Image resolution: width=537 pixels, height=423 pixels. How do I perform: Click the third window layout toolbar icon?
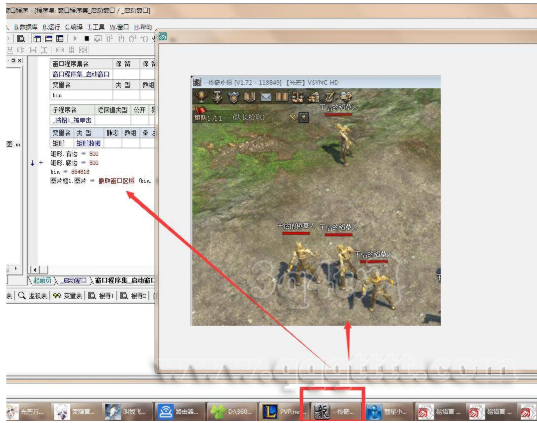[60, 38]
